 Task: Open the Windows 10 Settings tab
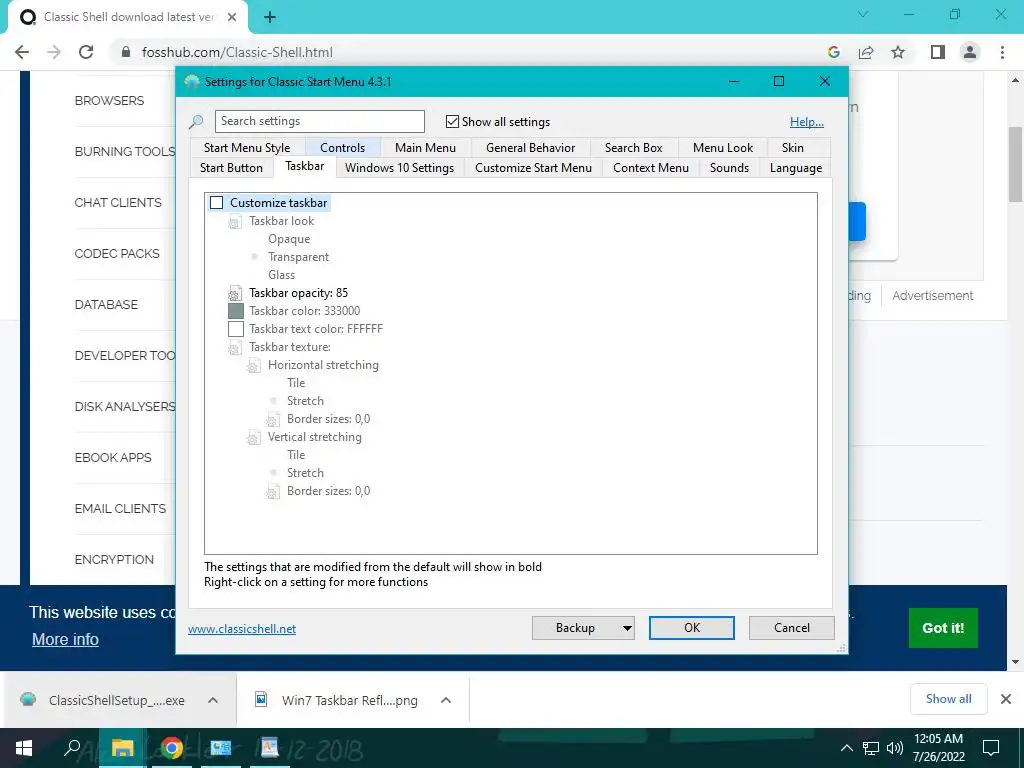pos(399,168)
